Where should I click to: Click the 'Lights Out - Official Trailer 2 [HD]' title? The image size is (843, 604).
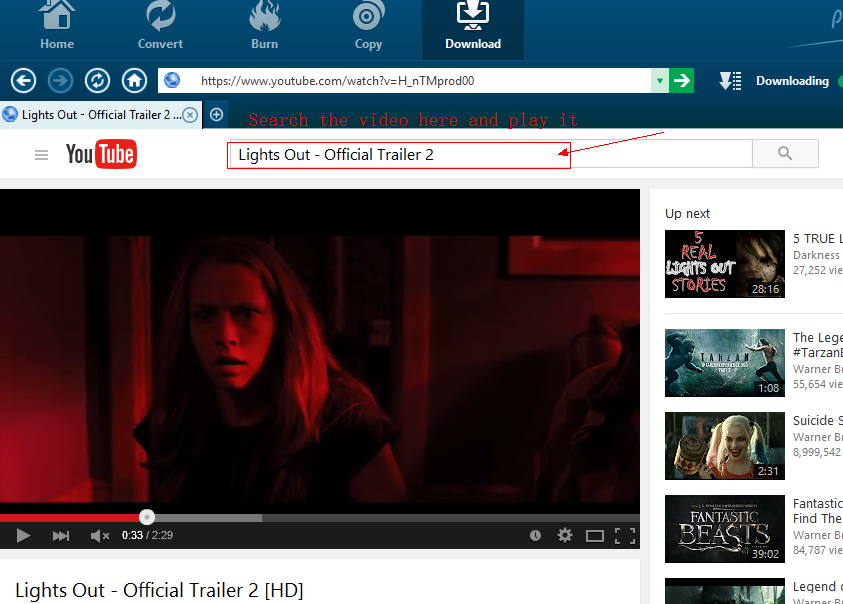pyautogui.click(x=159, y=590)
